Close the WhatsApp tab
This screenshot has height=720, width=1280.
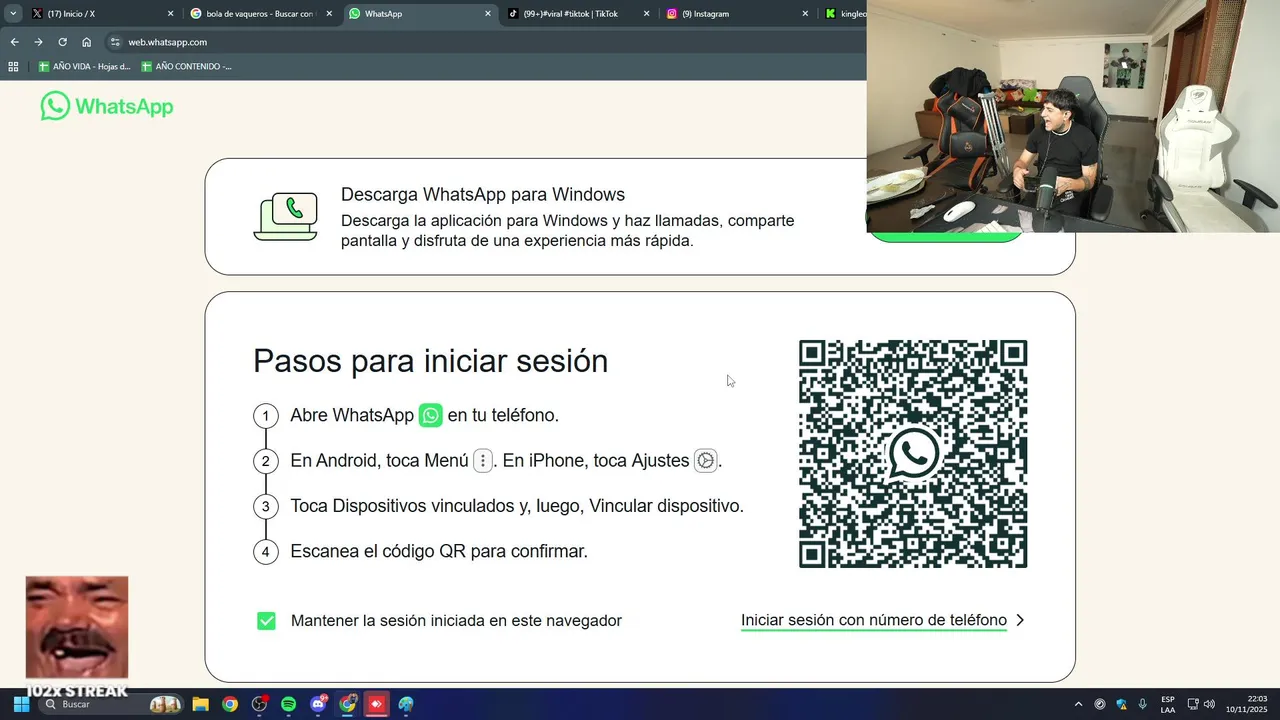488,14
